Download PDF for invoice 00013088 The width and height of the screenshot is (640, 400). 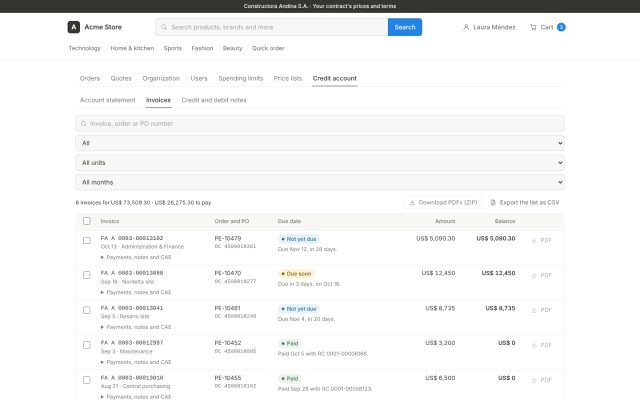click(x=542, y=275)
